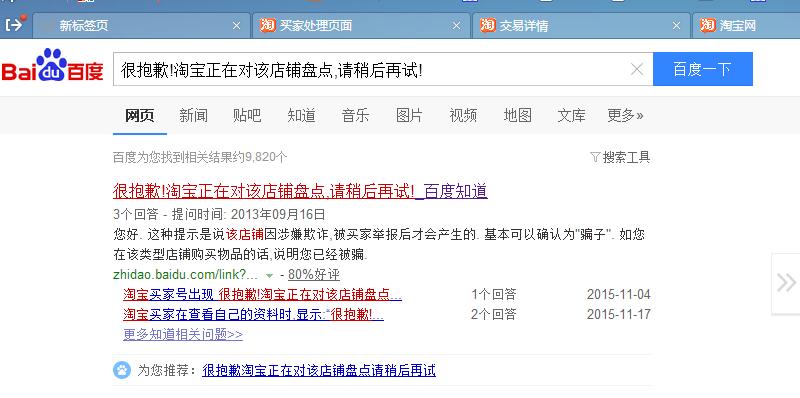This screenshot has width=800, height=398.
Task: Clear the search box with X icon
Action: (637, 69)
